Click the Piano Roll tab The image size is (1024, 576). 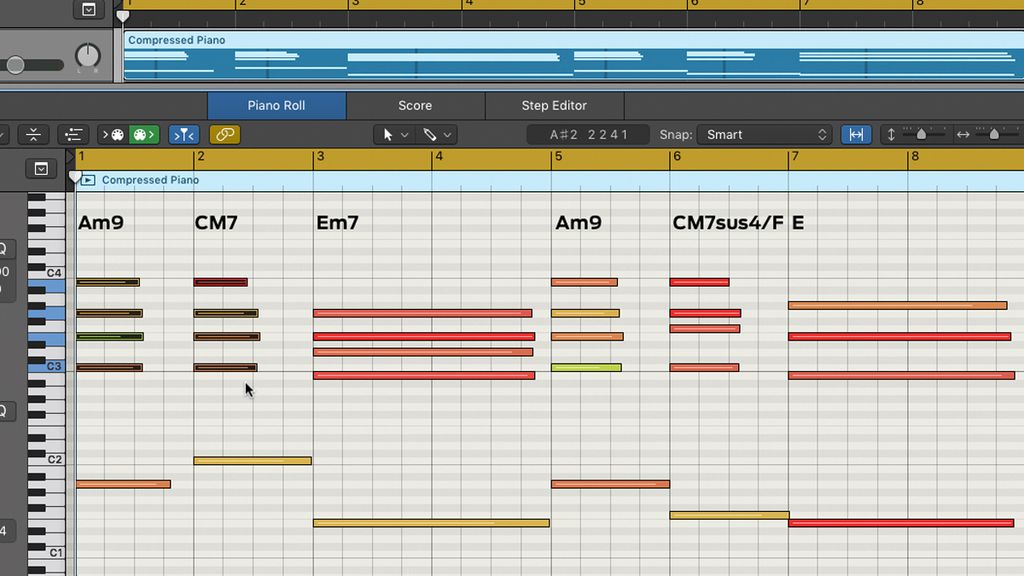pos(276,105)
